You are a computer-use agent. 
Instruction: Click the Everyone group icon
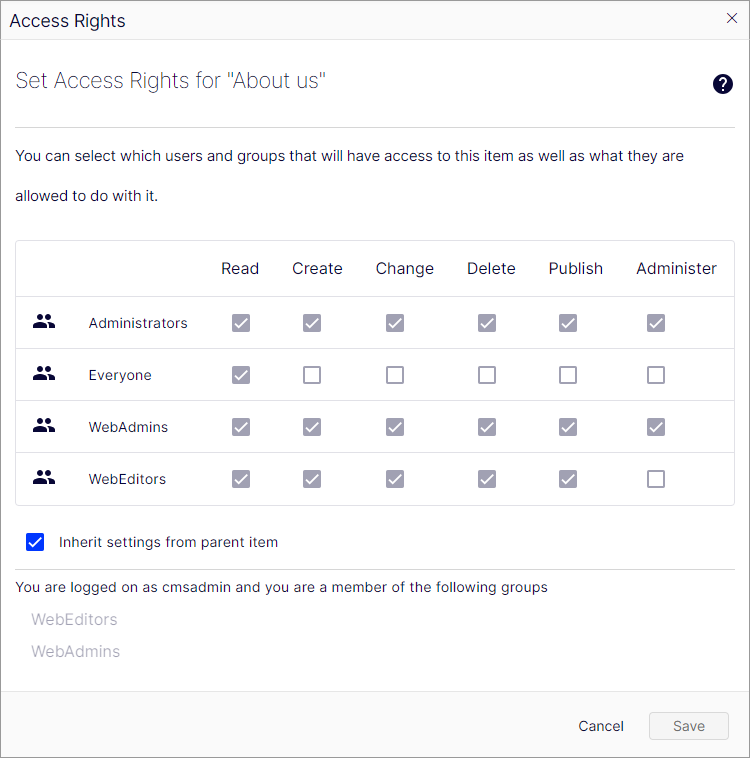point(44,374)
